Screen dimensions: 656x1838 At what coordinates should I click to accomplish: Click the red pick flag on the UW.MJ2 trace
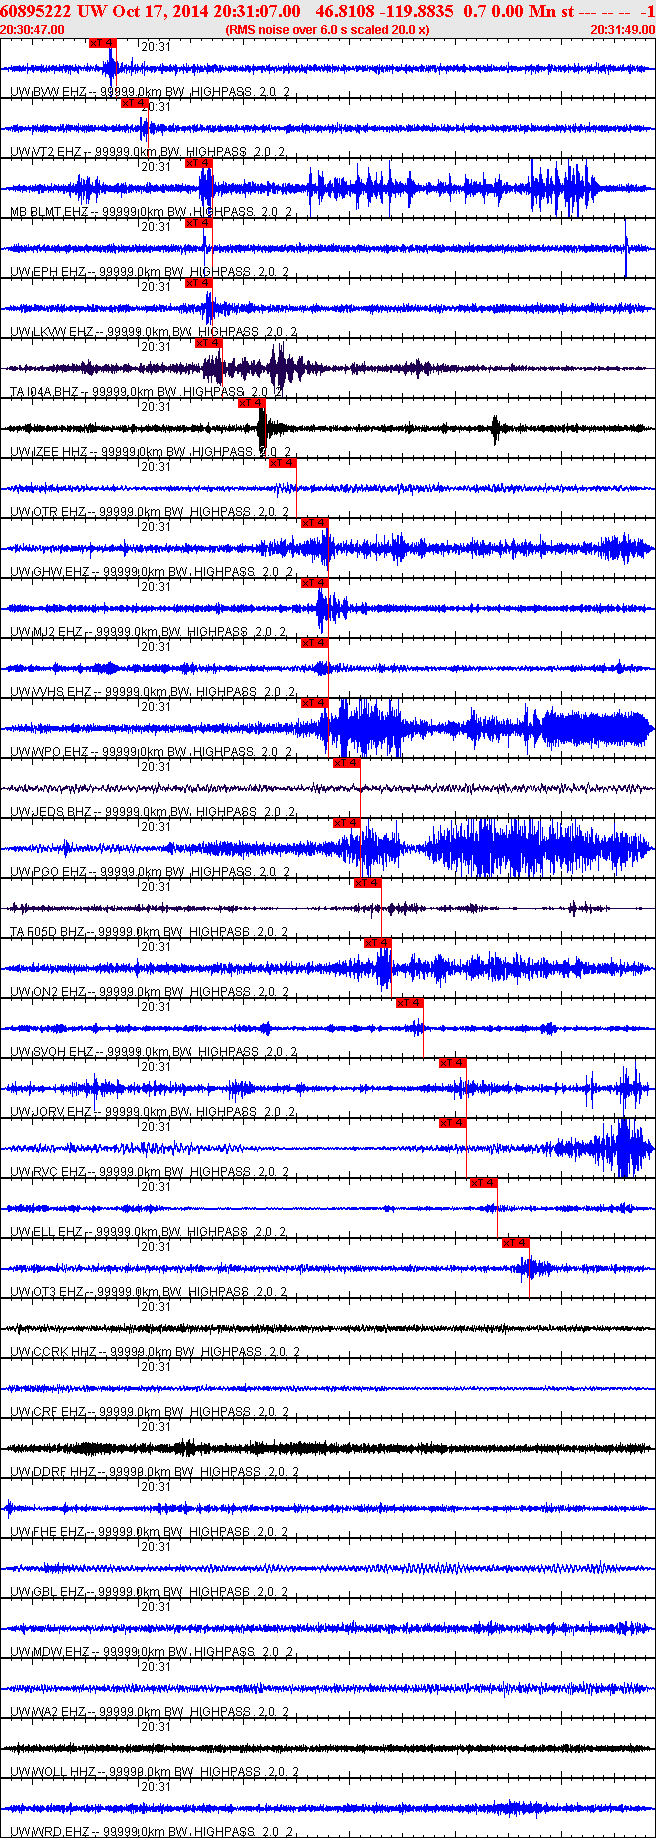click(315, 583)
